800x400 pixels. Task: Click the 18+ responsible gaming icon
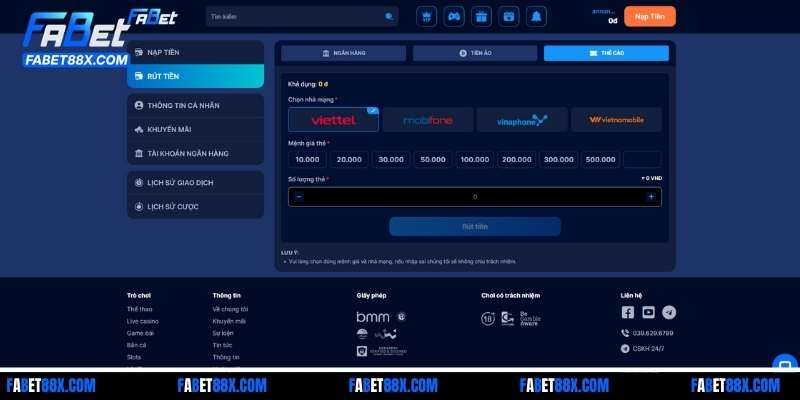click(x=488, y=319)
